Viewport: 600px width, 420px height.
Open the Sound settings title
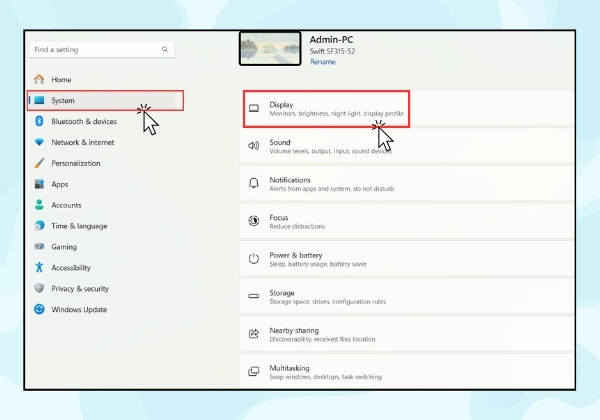pyautogui.click(x=280, y=142)
